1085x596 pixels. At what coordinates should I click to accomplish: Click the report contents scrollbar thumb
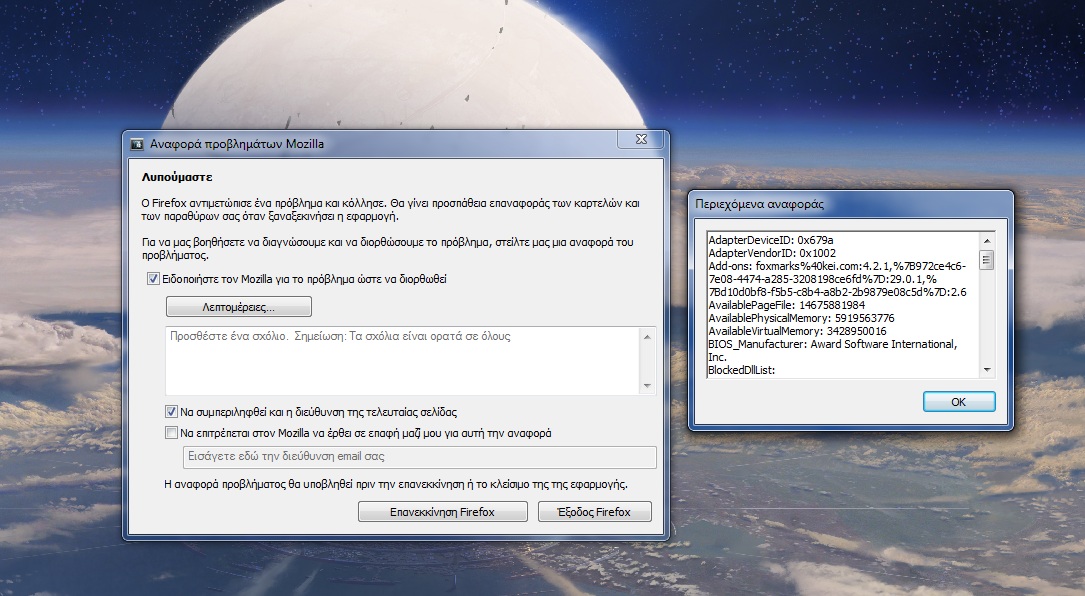pyautogui.click(x=987, y=260)
